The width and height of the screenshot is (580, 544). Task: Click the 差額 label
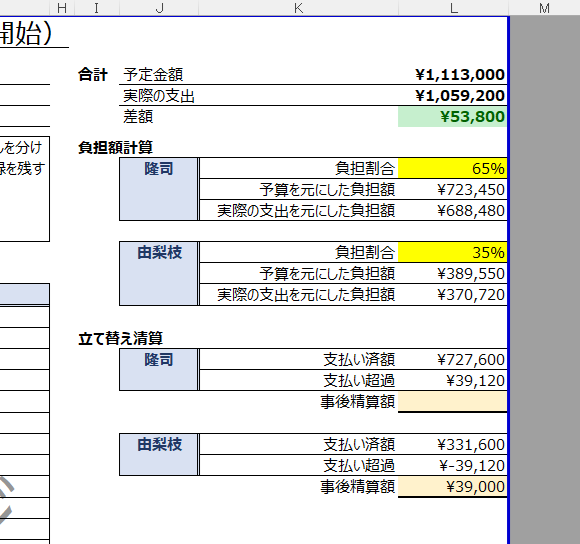point(138,117)
